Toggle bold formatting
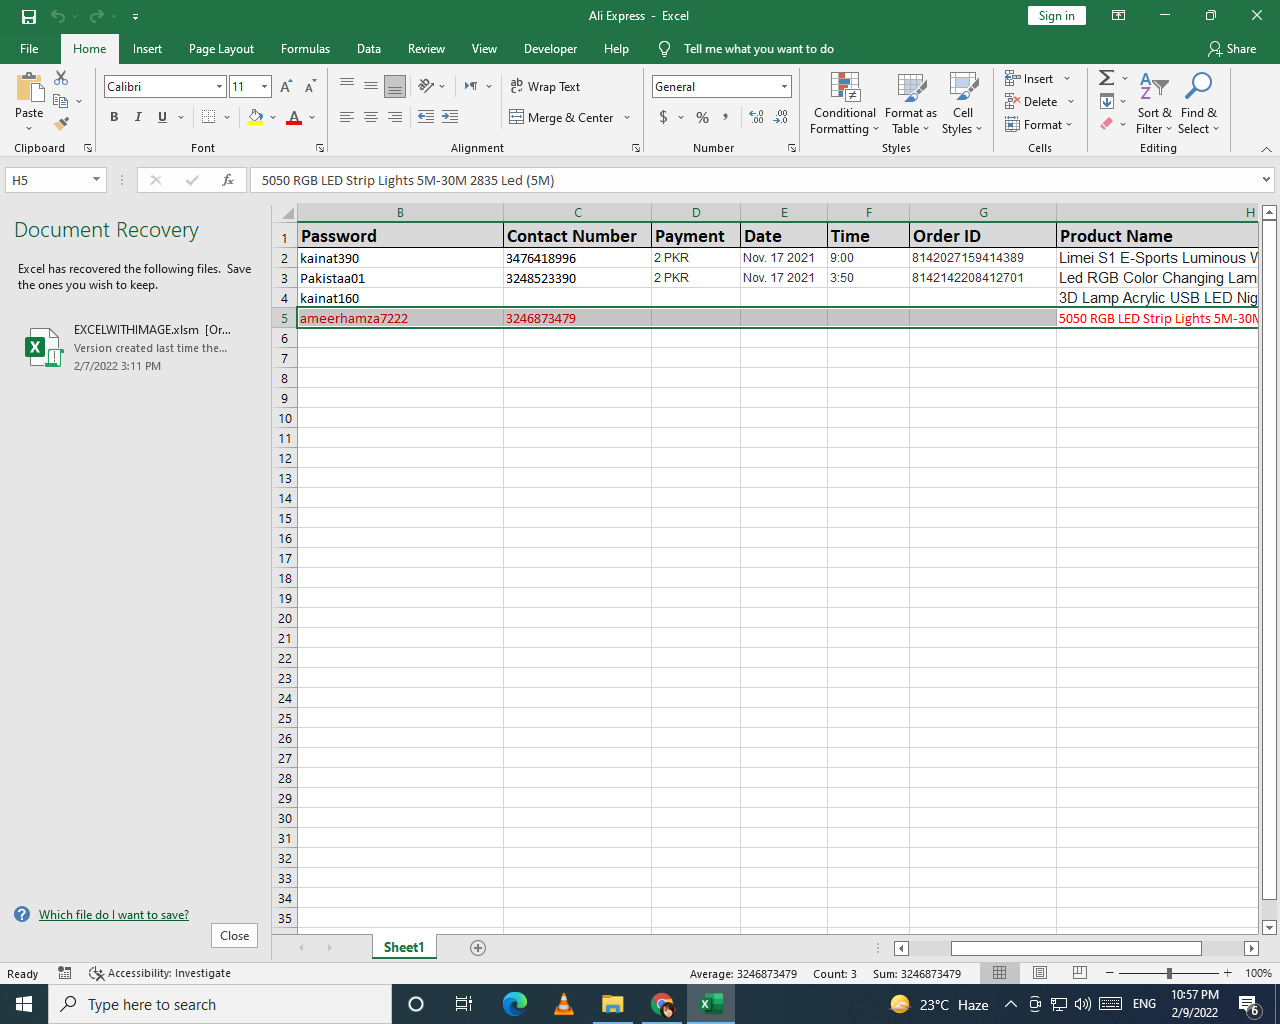Screen dimensions: 1280x1024 [114, 117]
